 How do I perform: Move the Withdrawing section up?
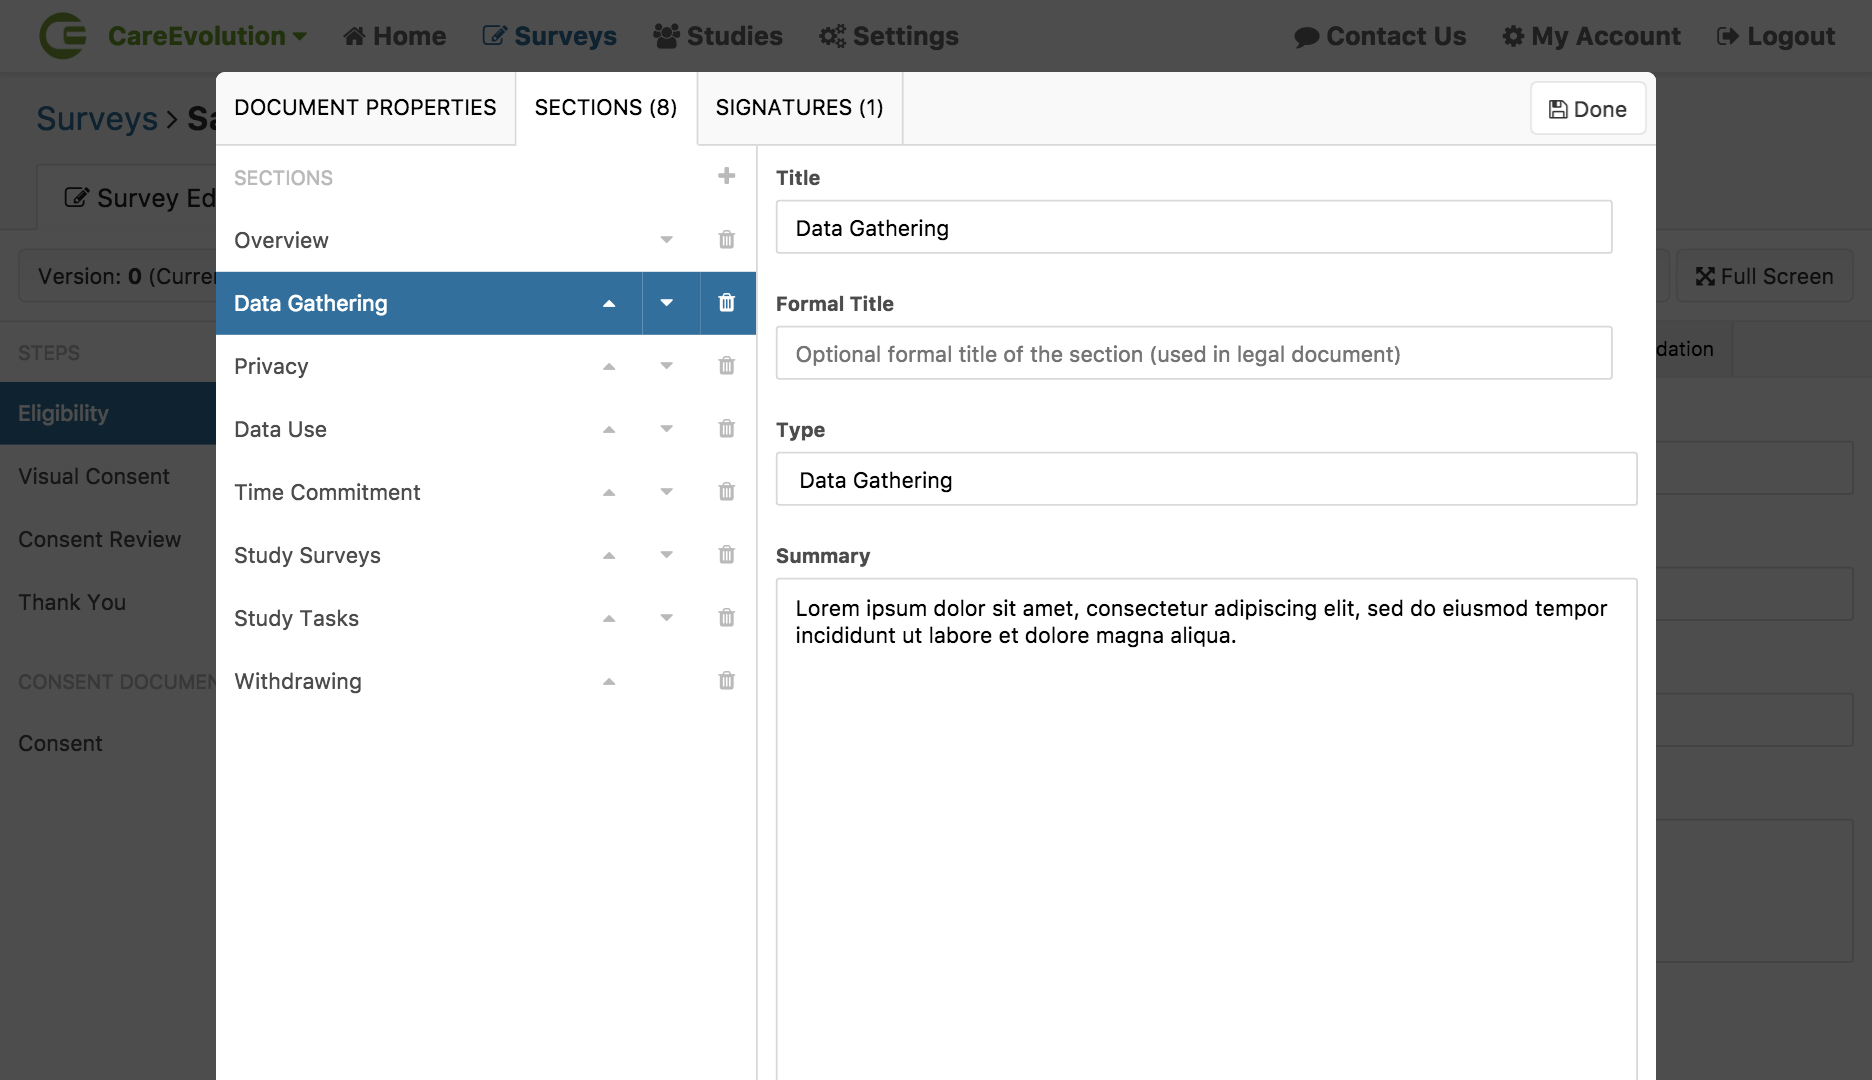point(608,682)
